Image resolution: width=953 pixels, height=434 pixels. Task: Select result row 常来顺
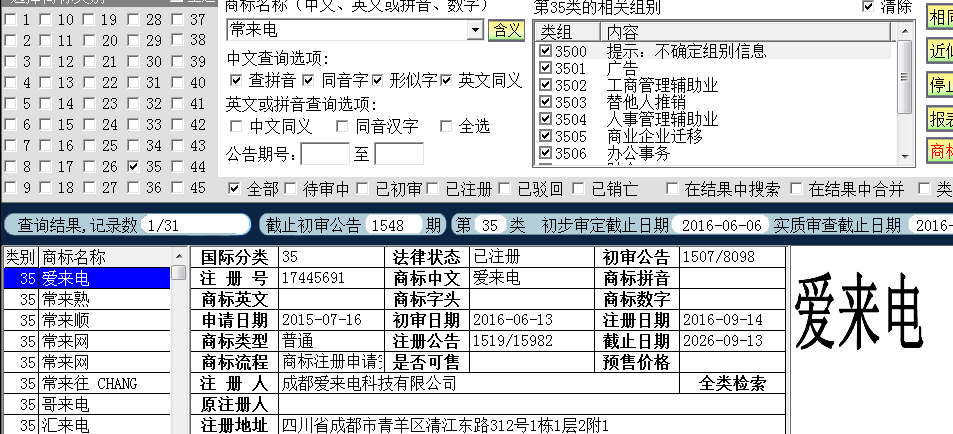pos(87,320)
